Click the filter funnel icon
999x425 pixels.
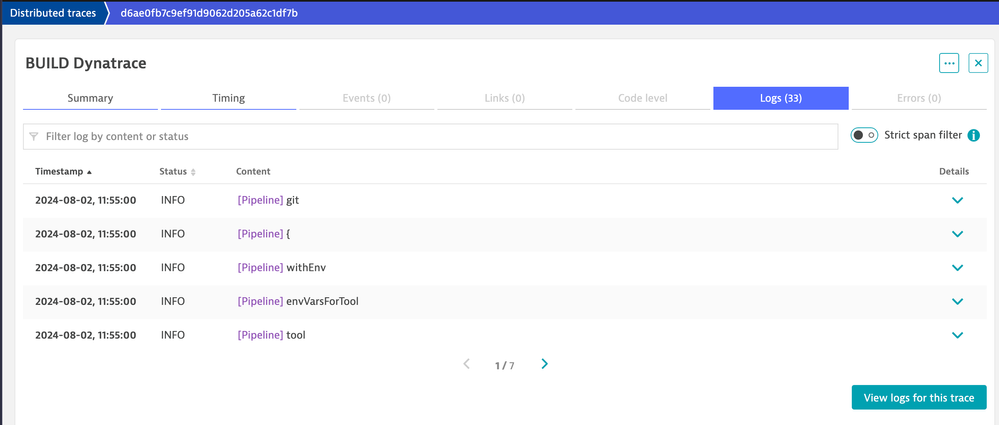pyautogui.click(x=34, y=136)
